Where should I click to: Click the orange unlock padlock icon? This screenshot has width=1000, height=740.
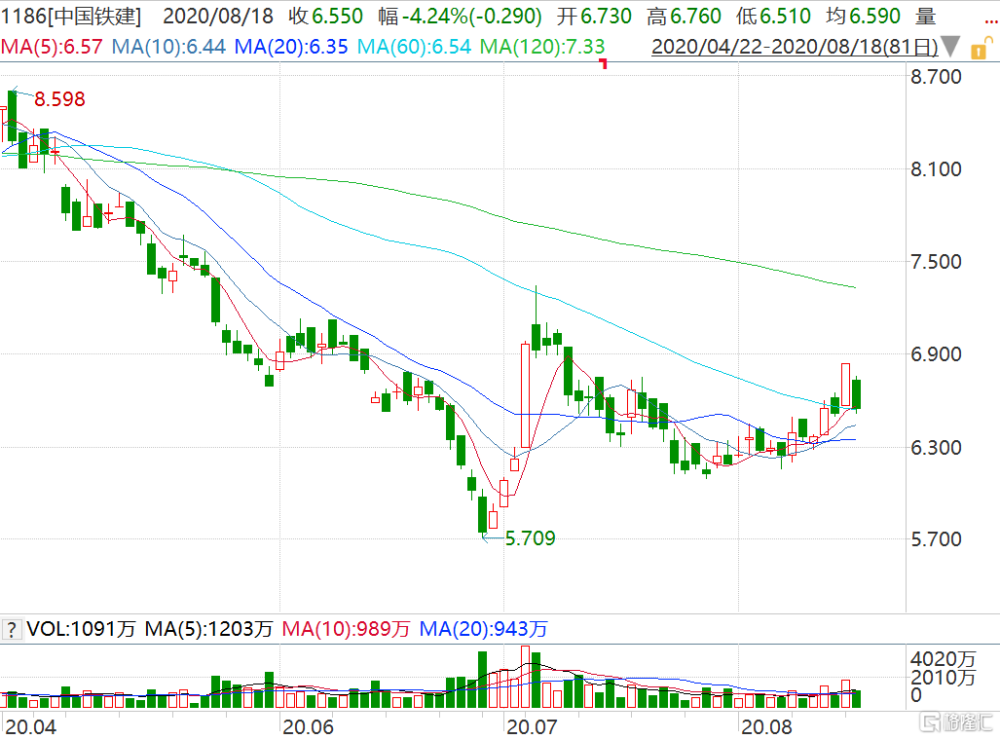click(980, 48)
